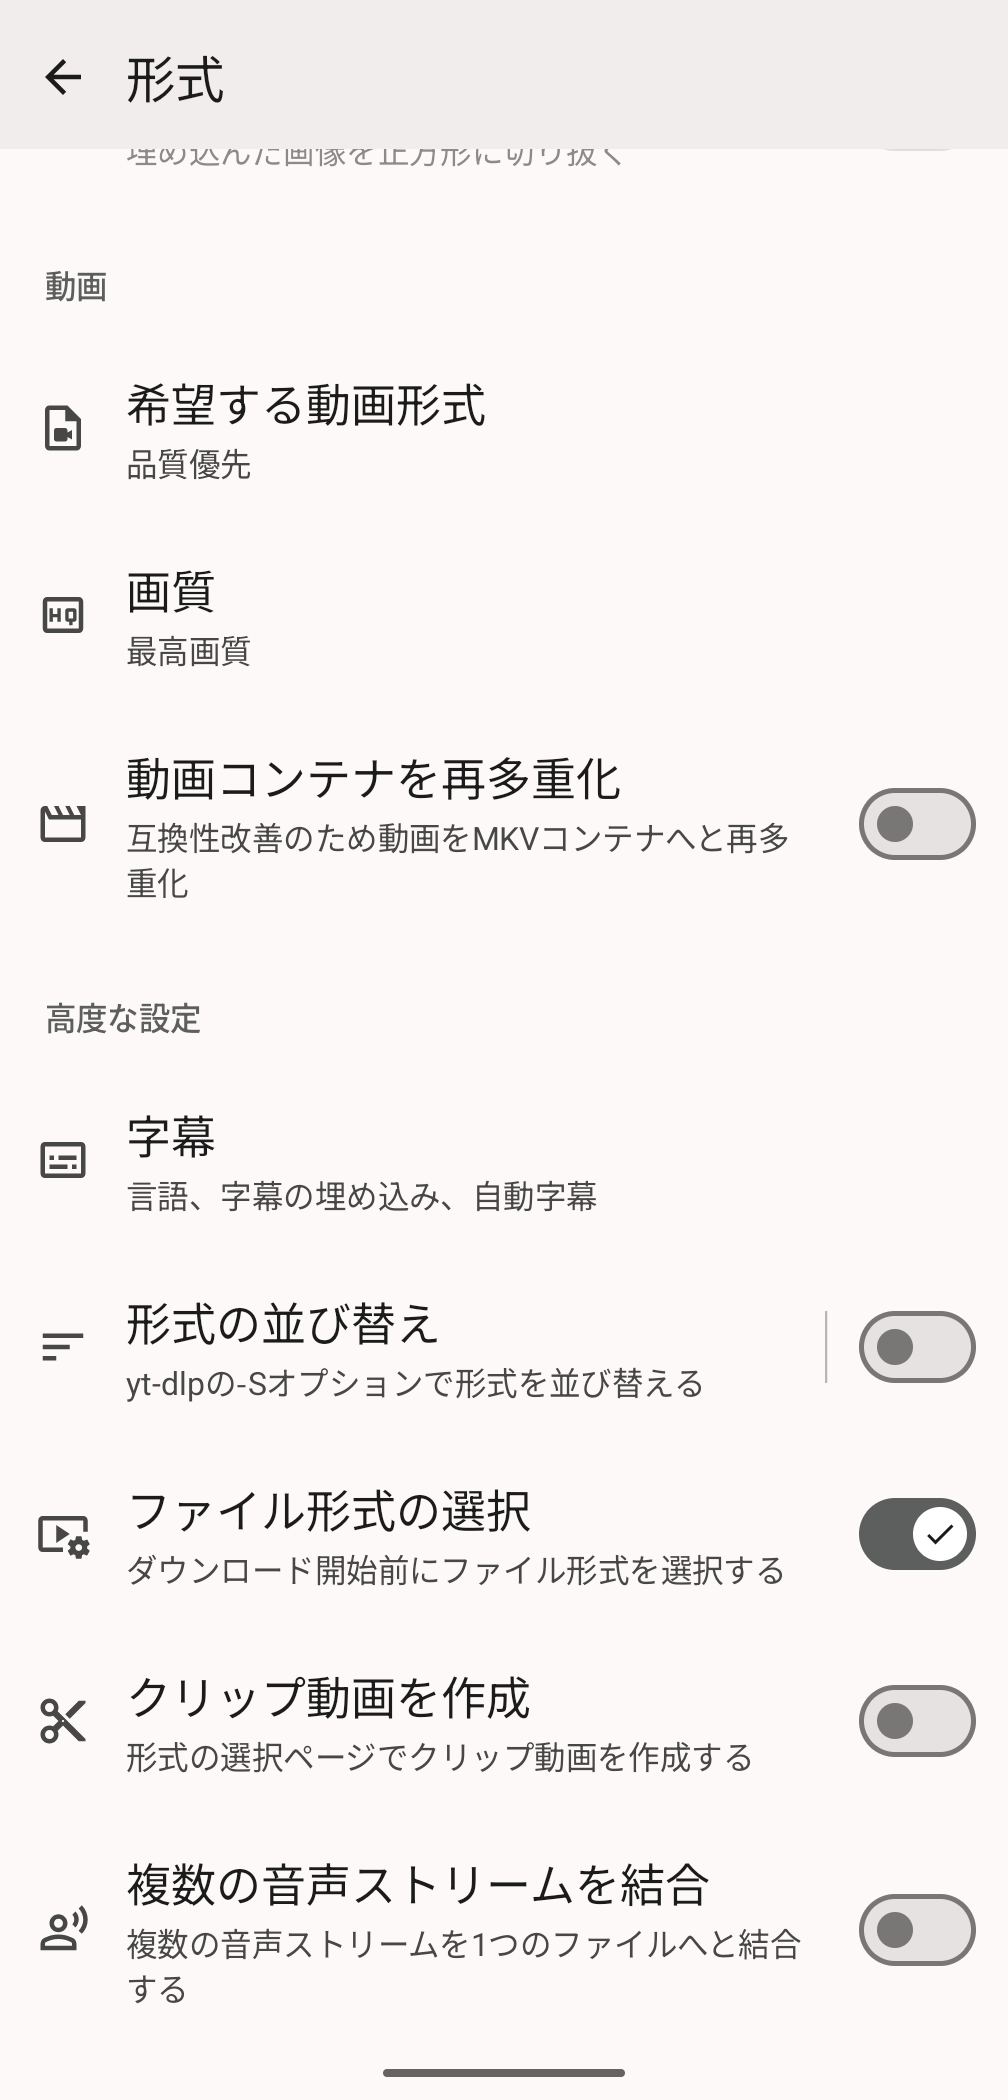Tap the scissors icon beside クリップ動画を作成
This screenshot has height=2100, width=1008.
tap(63, 1721)
